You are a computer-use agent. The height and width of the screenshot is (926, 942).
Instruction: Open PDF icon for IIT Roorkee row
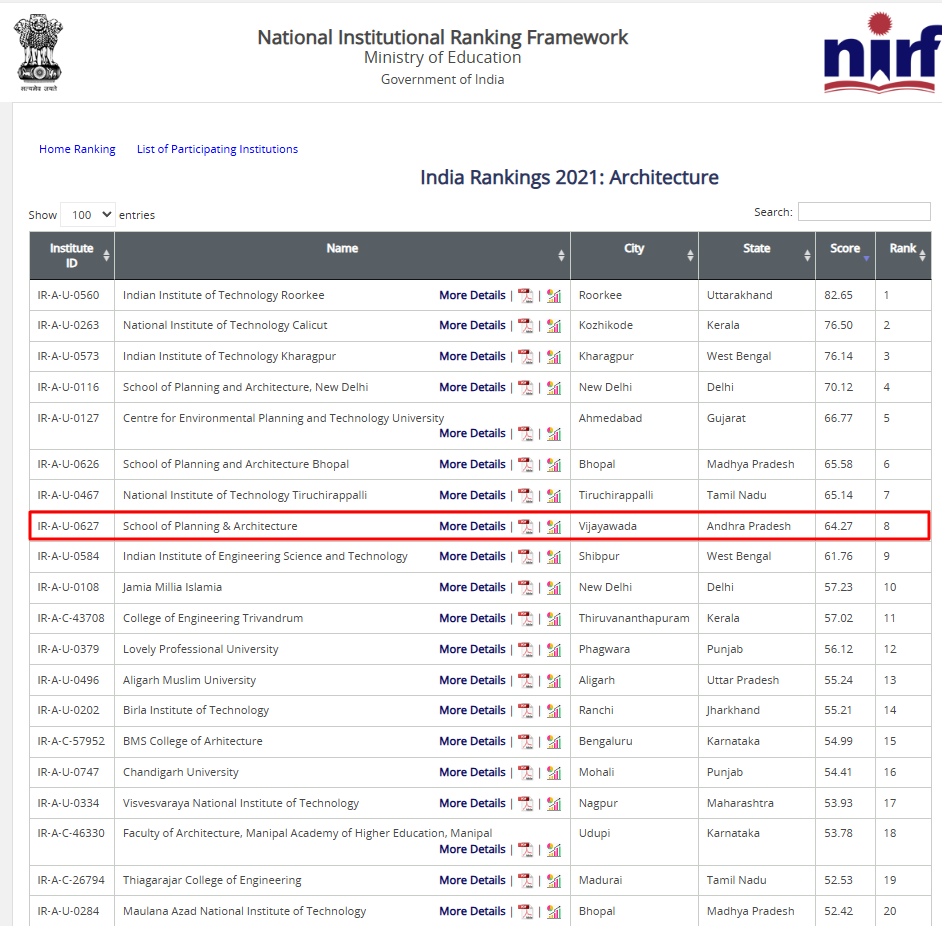526,296
